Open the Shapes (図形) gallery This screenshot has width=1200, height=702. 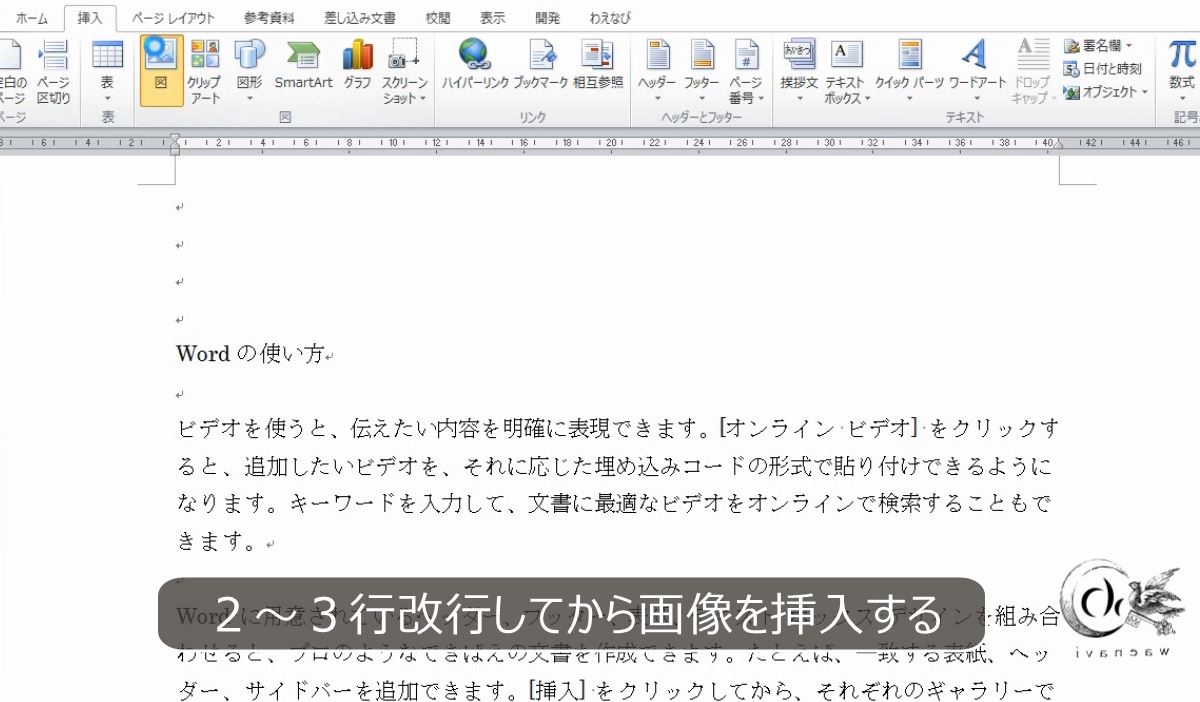point(249,70)
